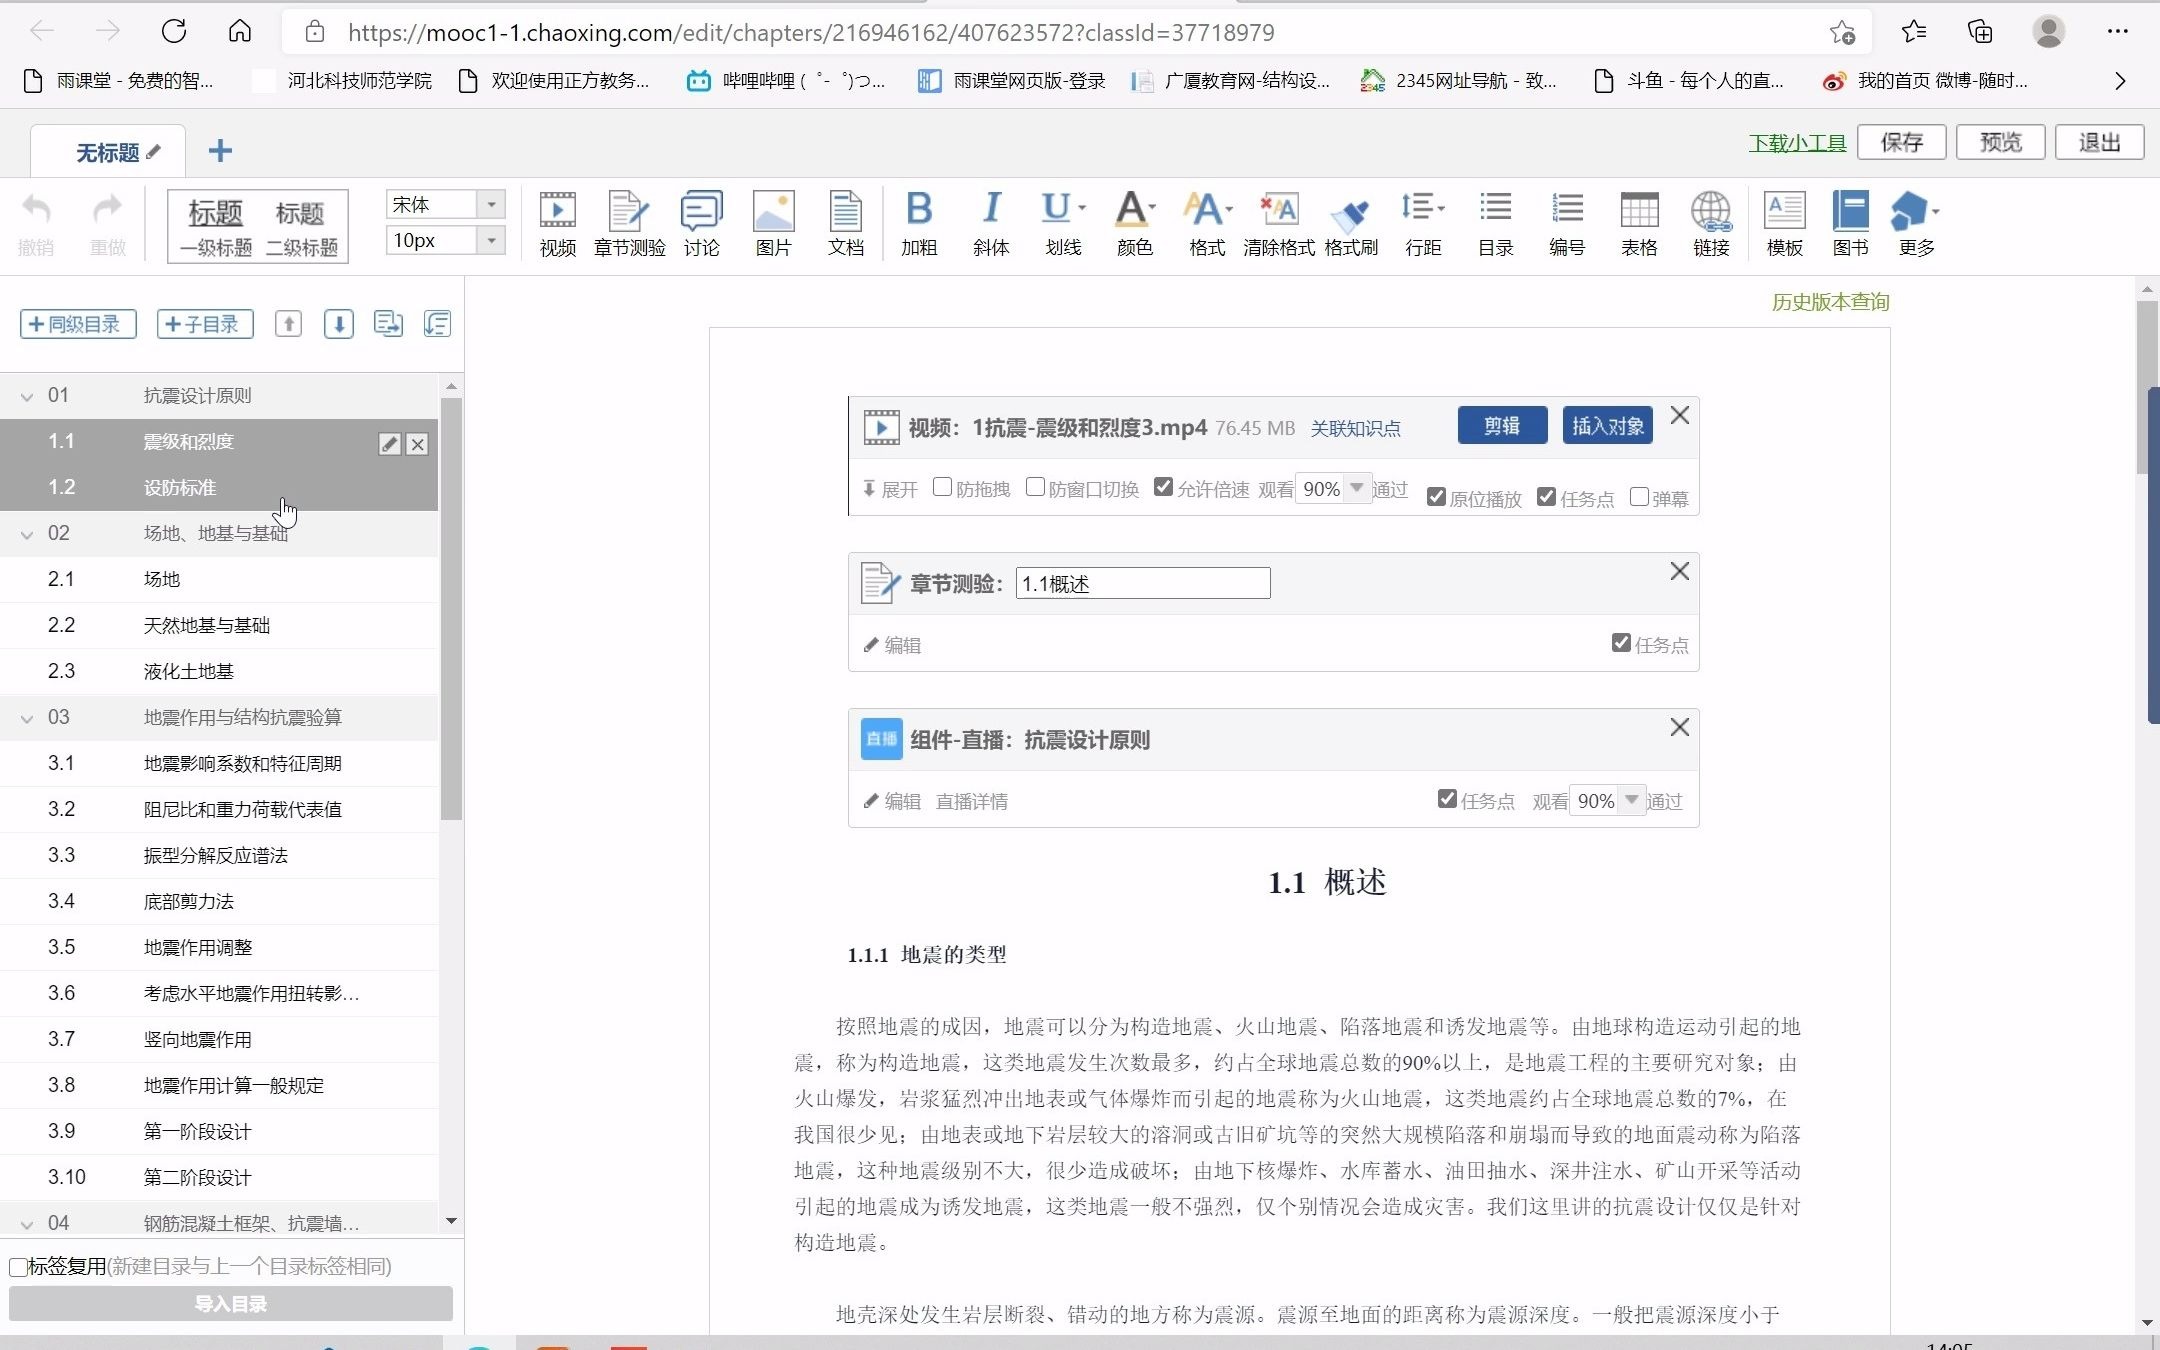
Task: Move selected chapter down with arrow icon
Action: point(339,324)
